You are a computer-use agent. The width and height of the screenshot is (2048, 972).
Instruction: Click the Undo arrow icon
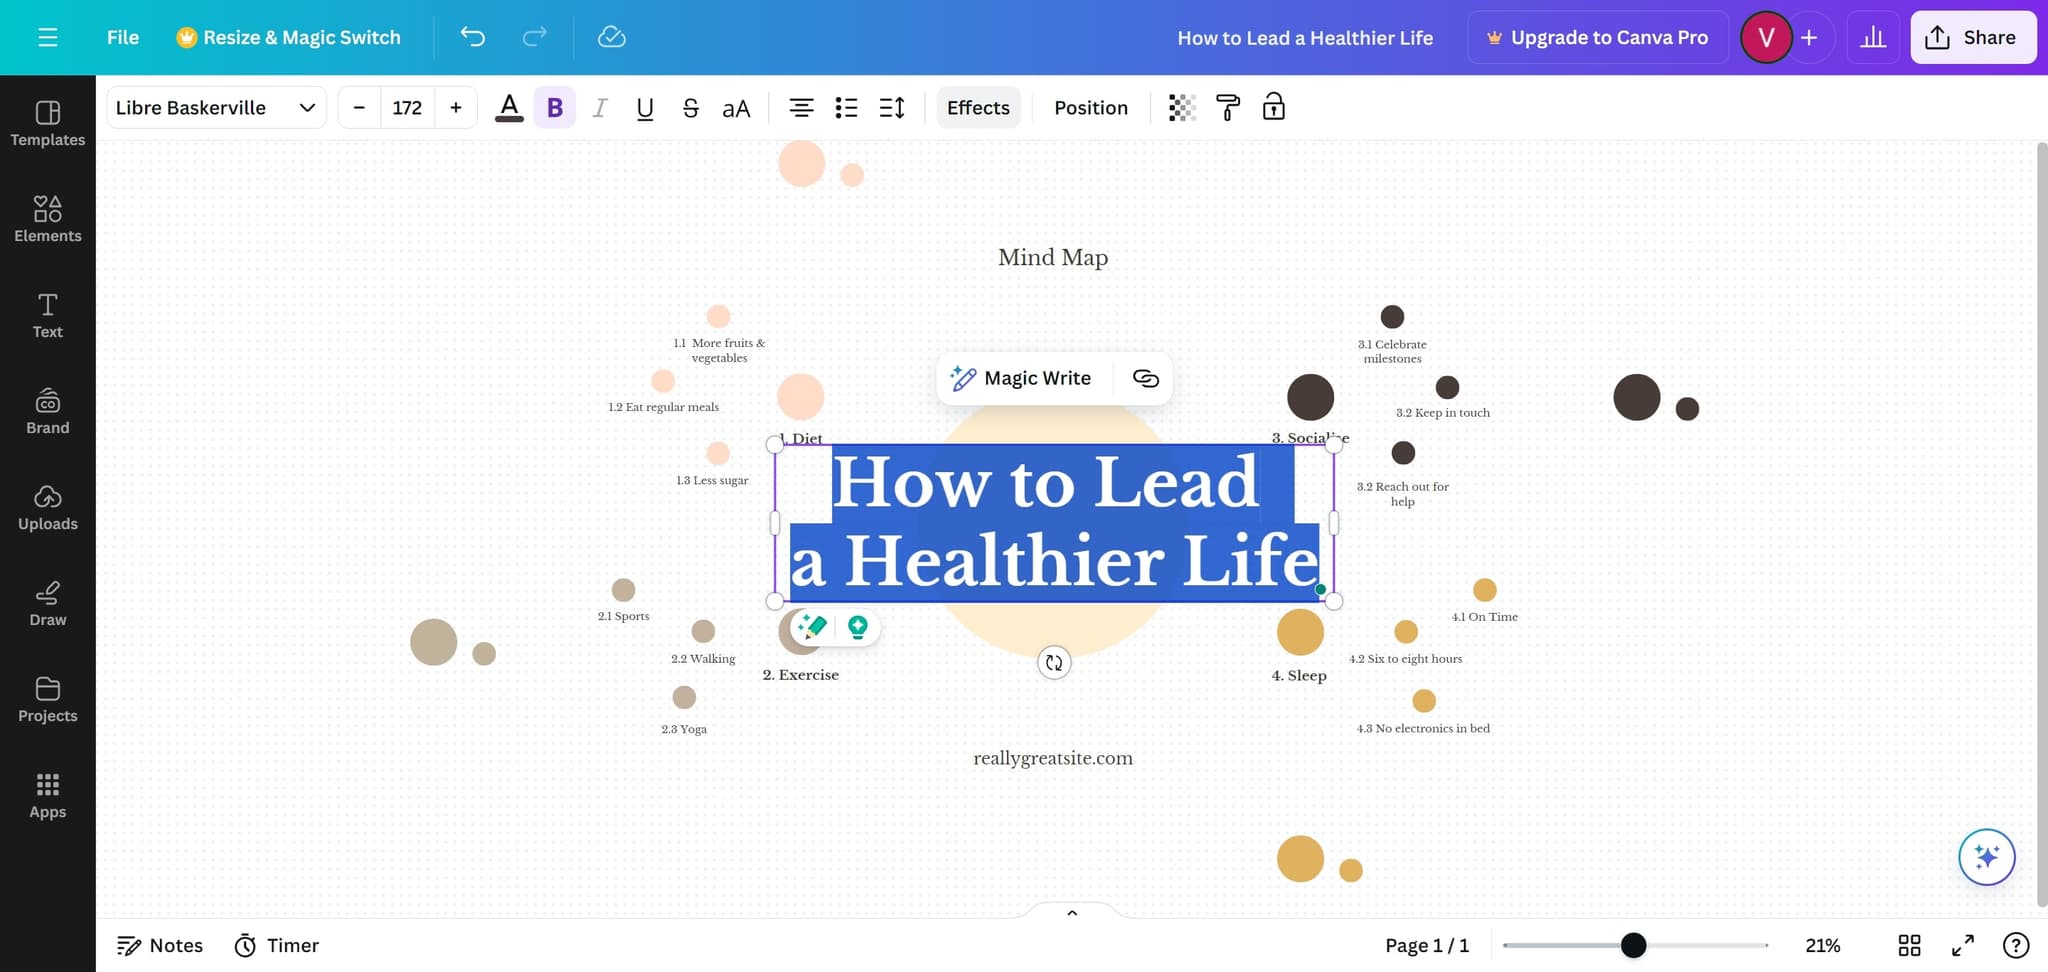pos(472,37)
